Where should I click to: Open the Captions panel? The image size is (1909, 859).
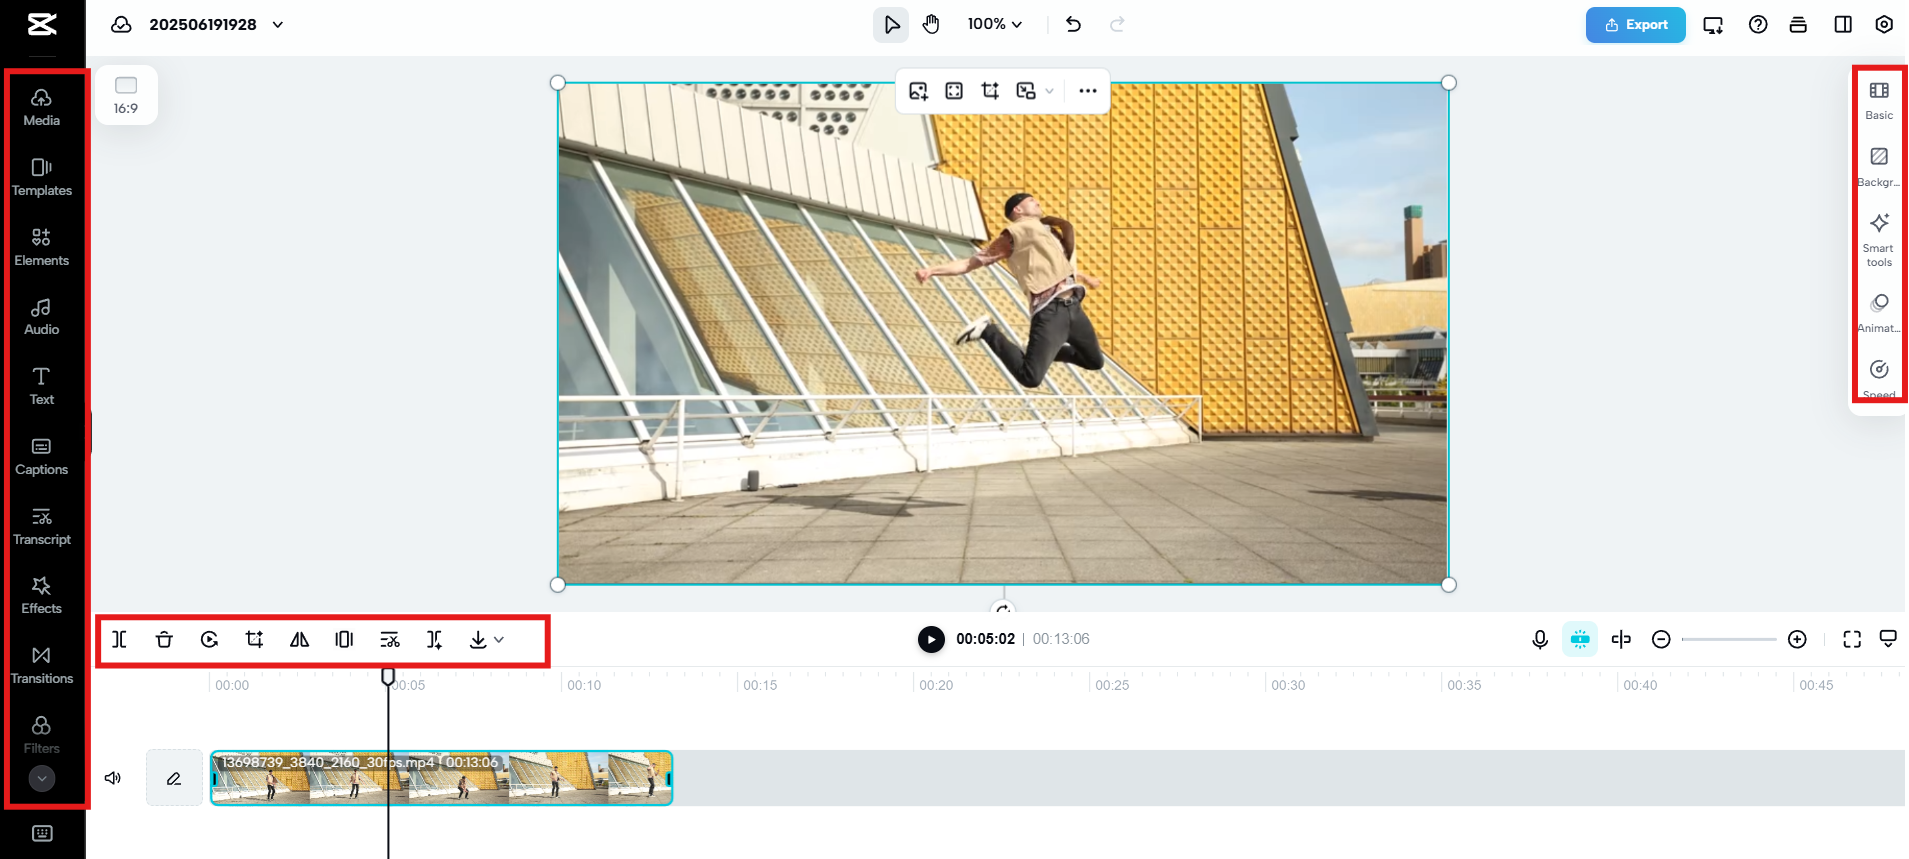click(41, 456)
